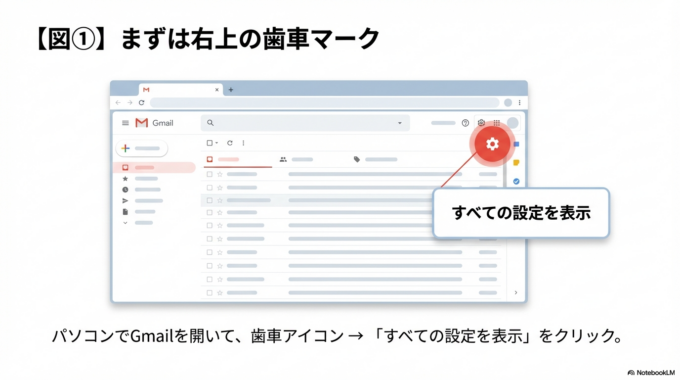This screenshot has width=680, height=380.
Task: Tick the checkbox of the first email row
Action: [209, 174]
